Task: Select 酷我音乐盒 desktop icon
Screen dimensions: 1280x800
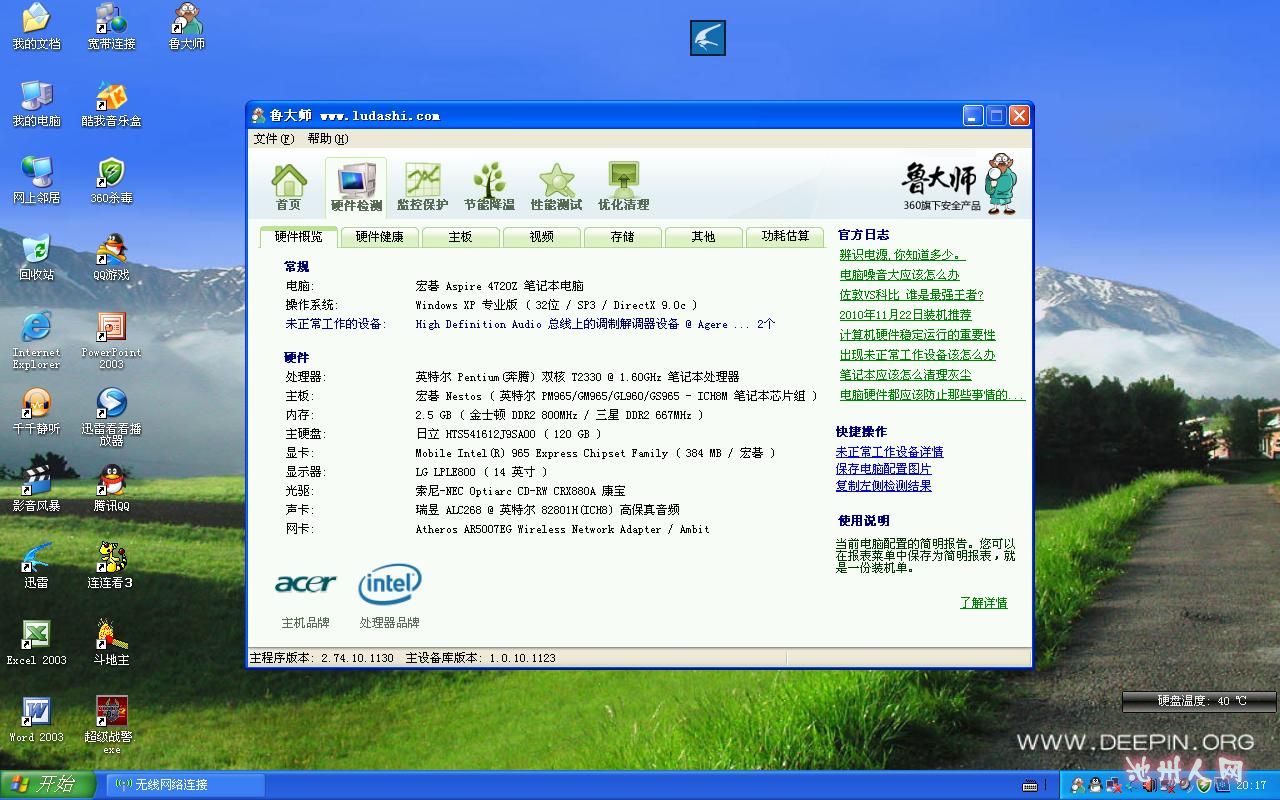Action: [x=111, y=104]
